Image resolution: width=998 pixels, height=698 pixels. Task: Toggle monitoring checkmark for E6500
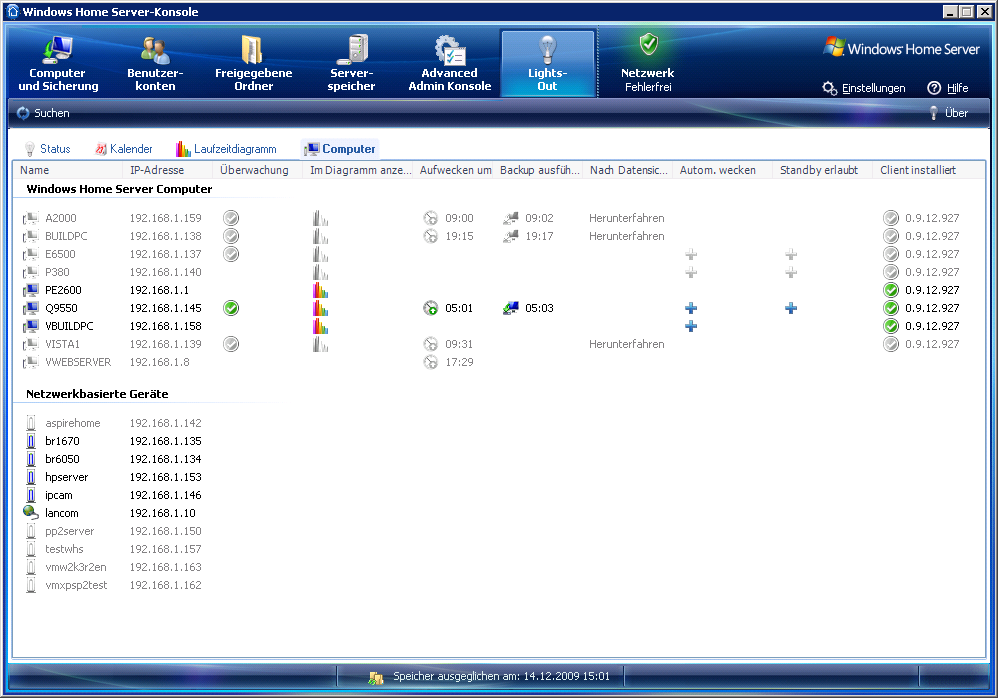[x=231, y=254]
